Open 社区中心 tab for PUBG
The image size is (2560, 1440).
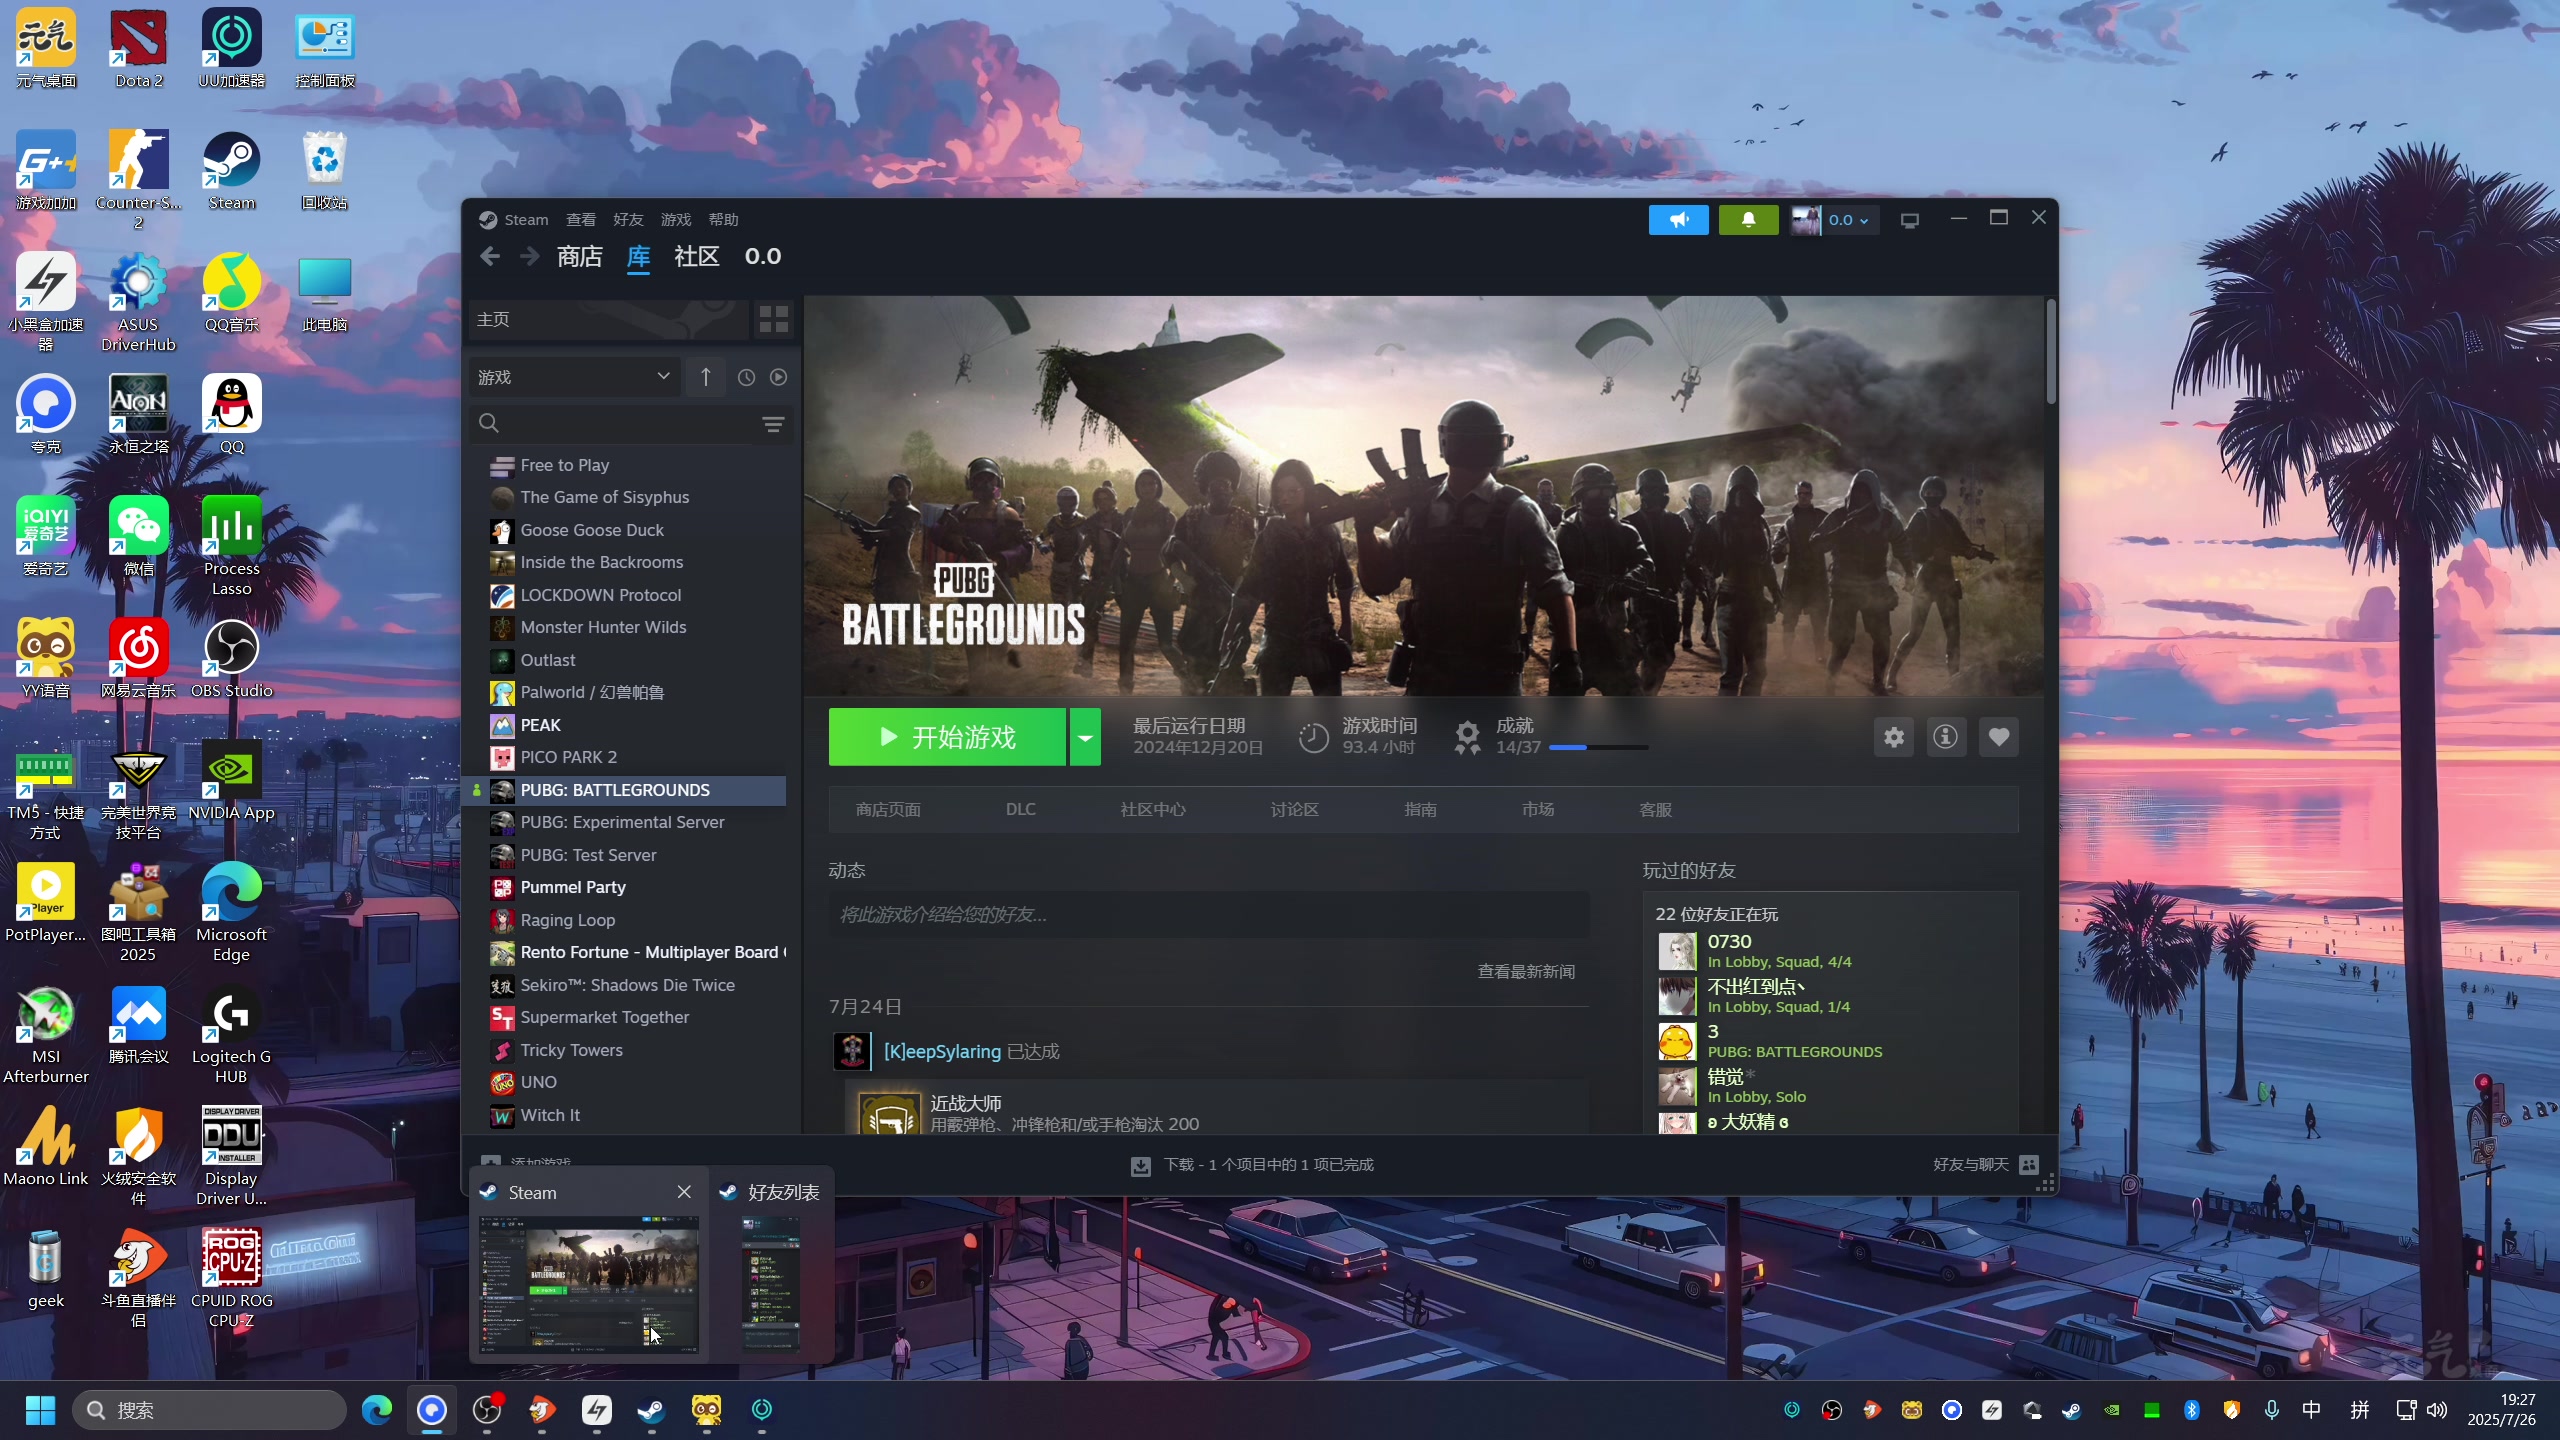(1153, 810)
